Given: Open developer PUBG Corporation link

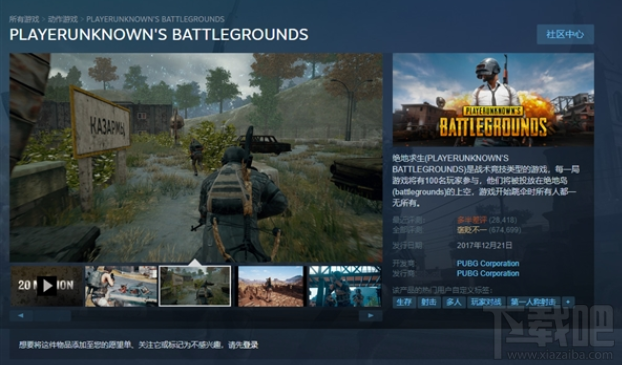Looking at the screenshot, I should [488, 263].
